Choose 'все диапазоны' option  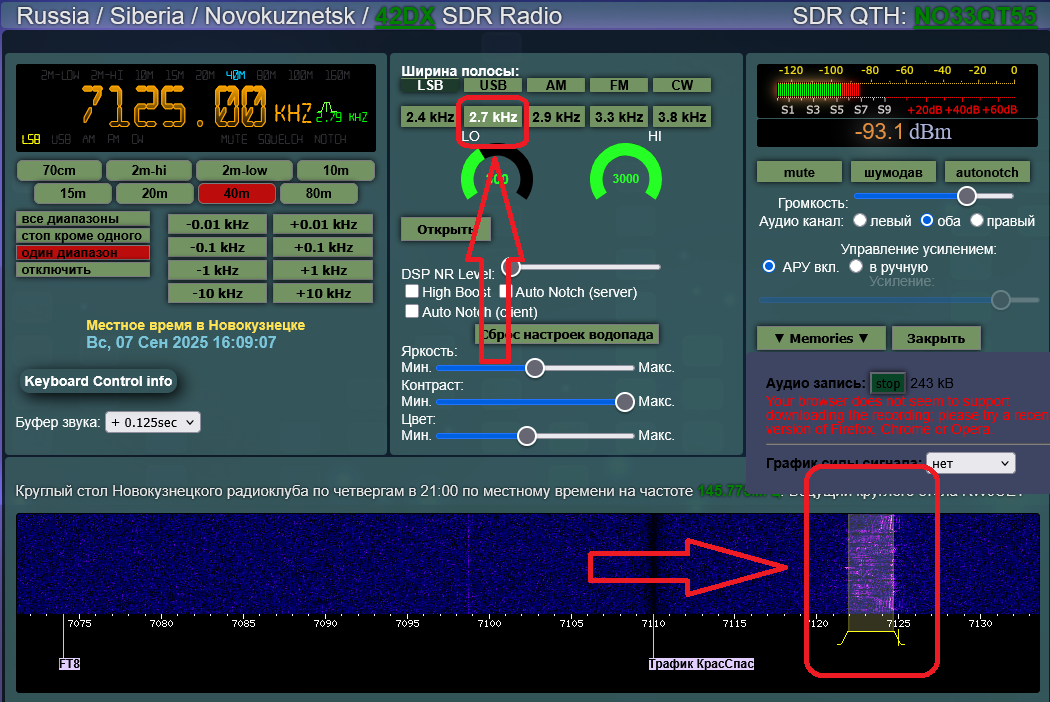point(82,219)
